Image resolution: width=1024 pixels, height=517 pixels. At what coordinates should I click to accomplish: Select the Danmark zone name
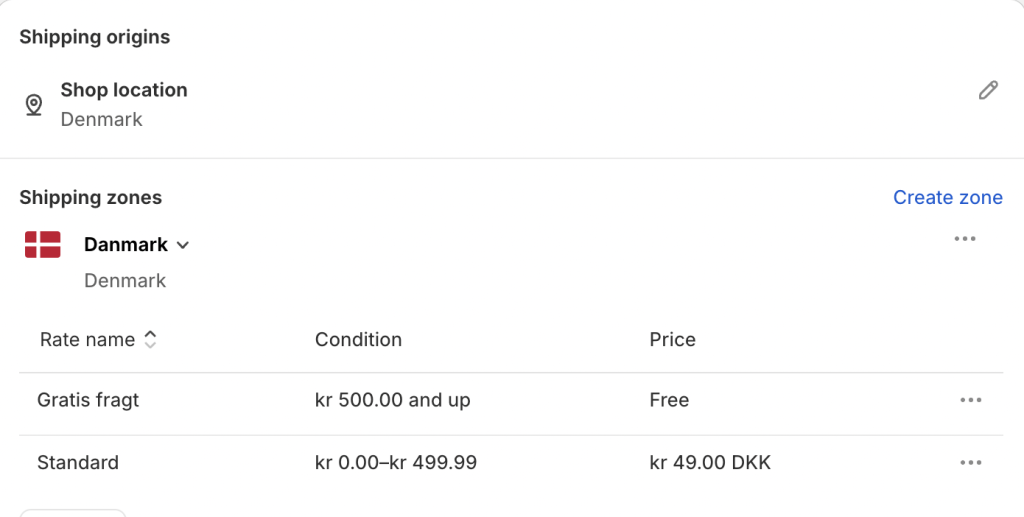126,245
